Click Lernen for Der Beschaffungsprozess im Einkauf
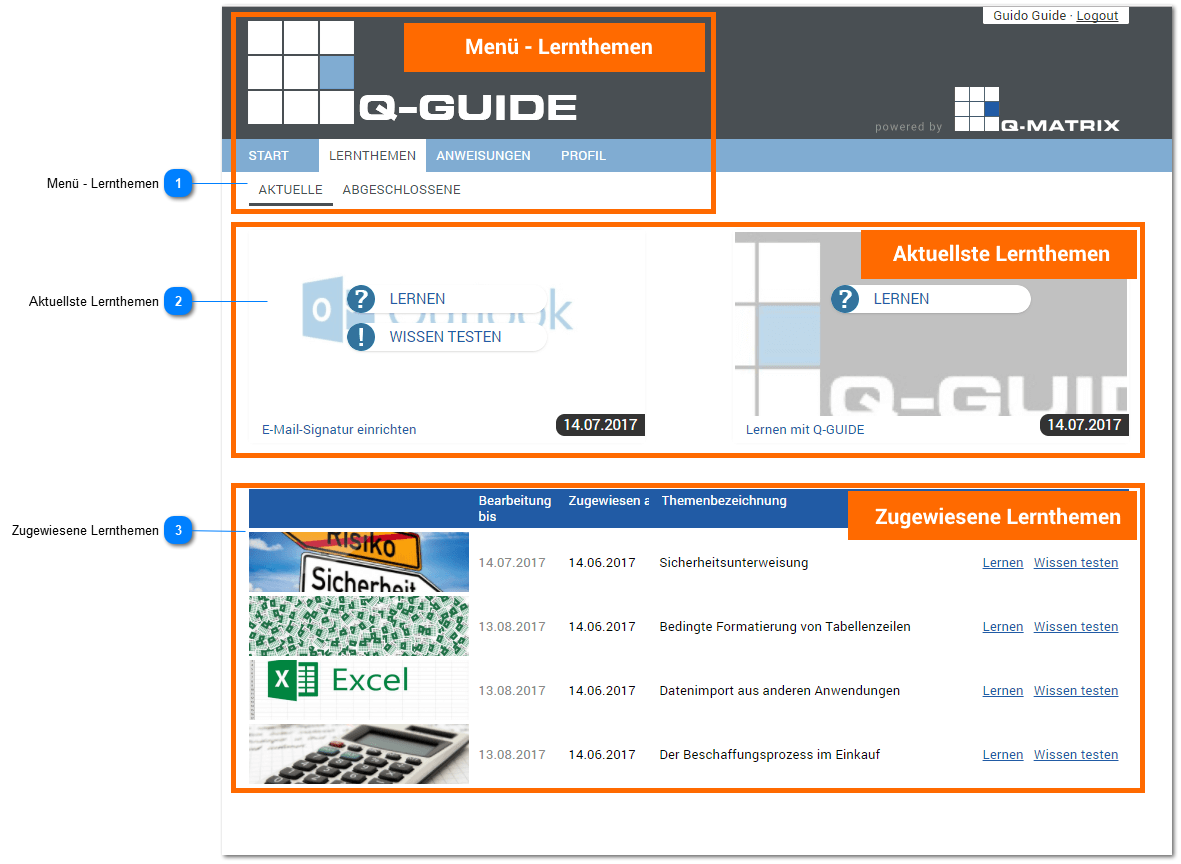 (1002, 755)
